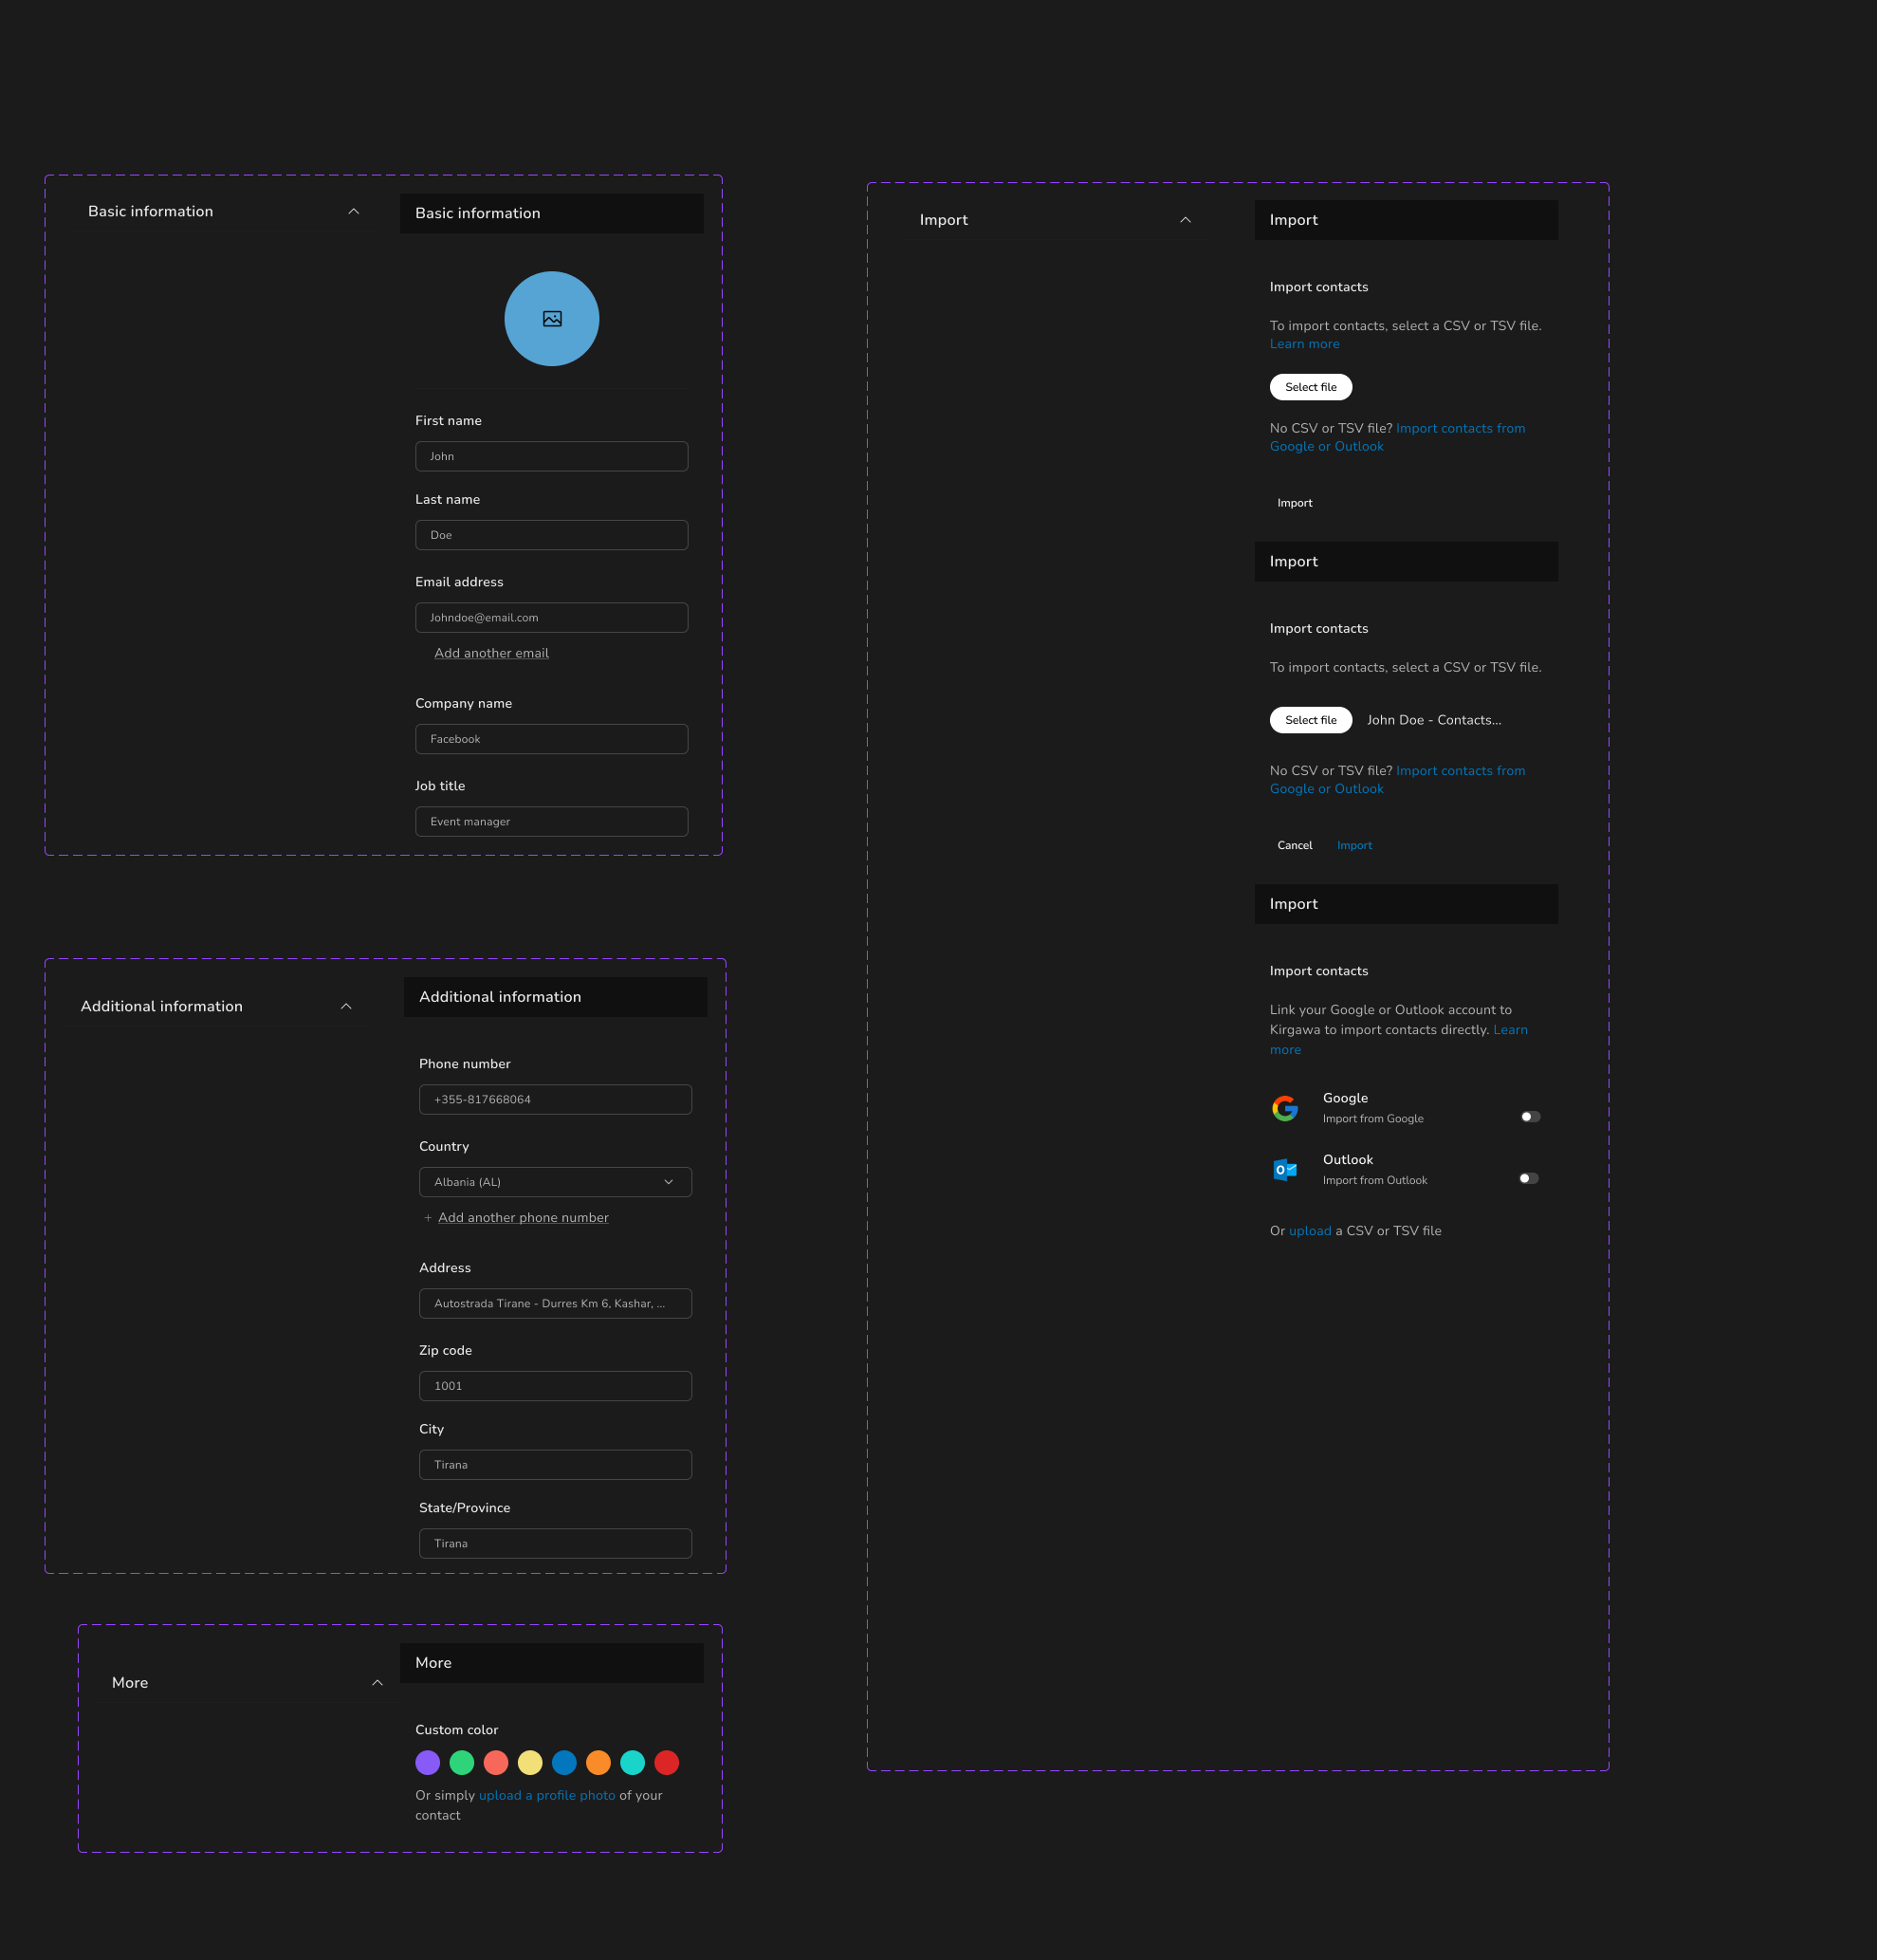This screenshot has width=1877, height=1960.
Task: Click Add another phone number link
Action: click(523, 1218)
